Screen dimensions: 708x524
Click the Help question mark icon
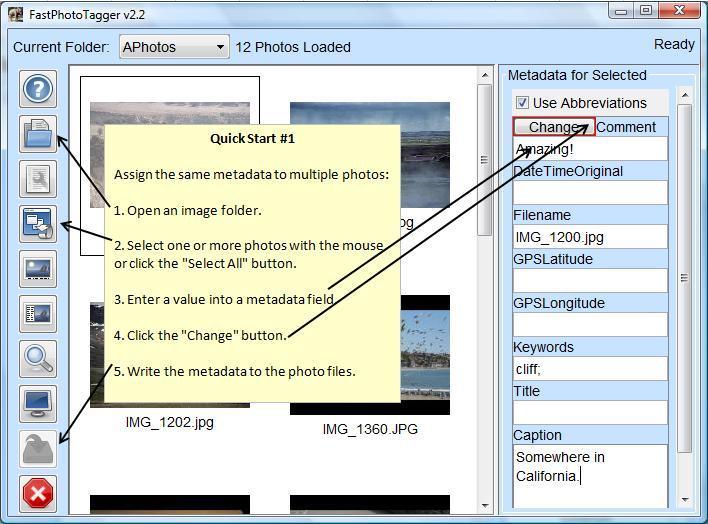pos(38,89)
